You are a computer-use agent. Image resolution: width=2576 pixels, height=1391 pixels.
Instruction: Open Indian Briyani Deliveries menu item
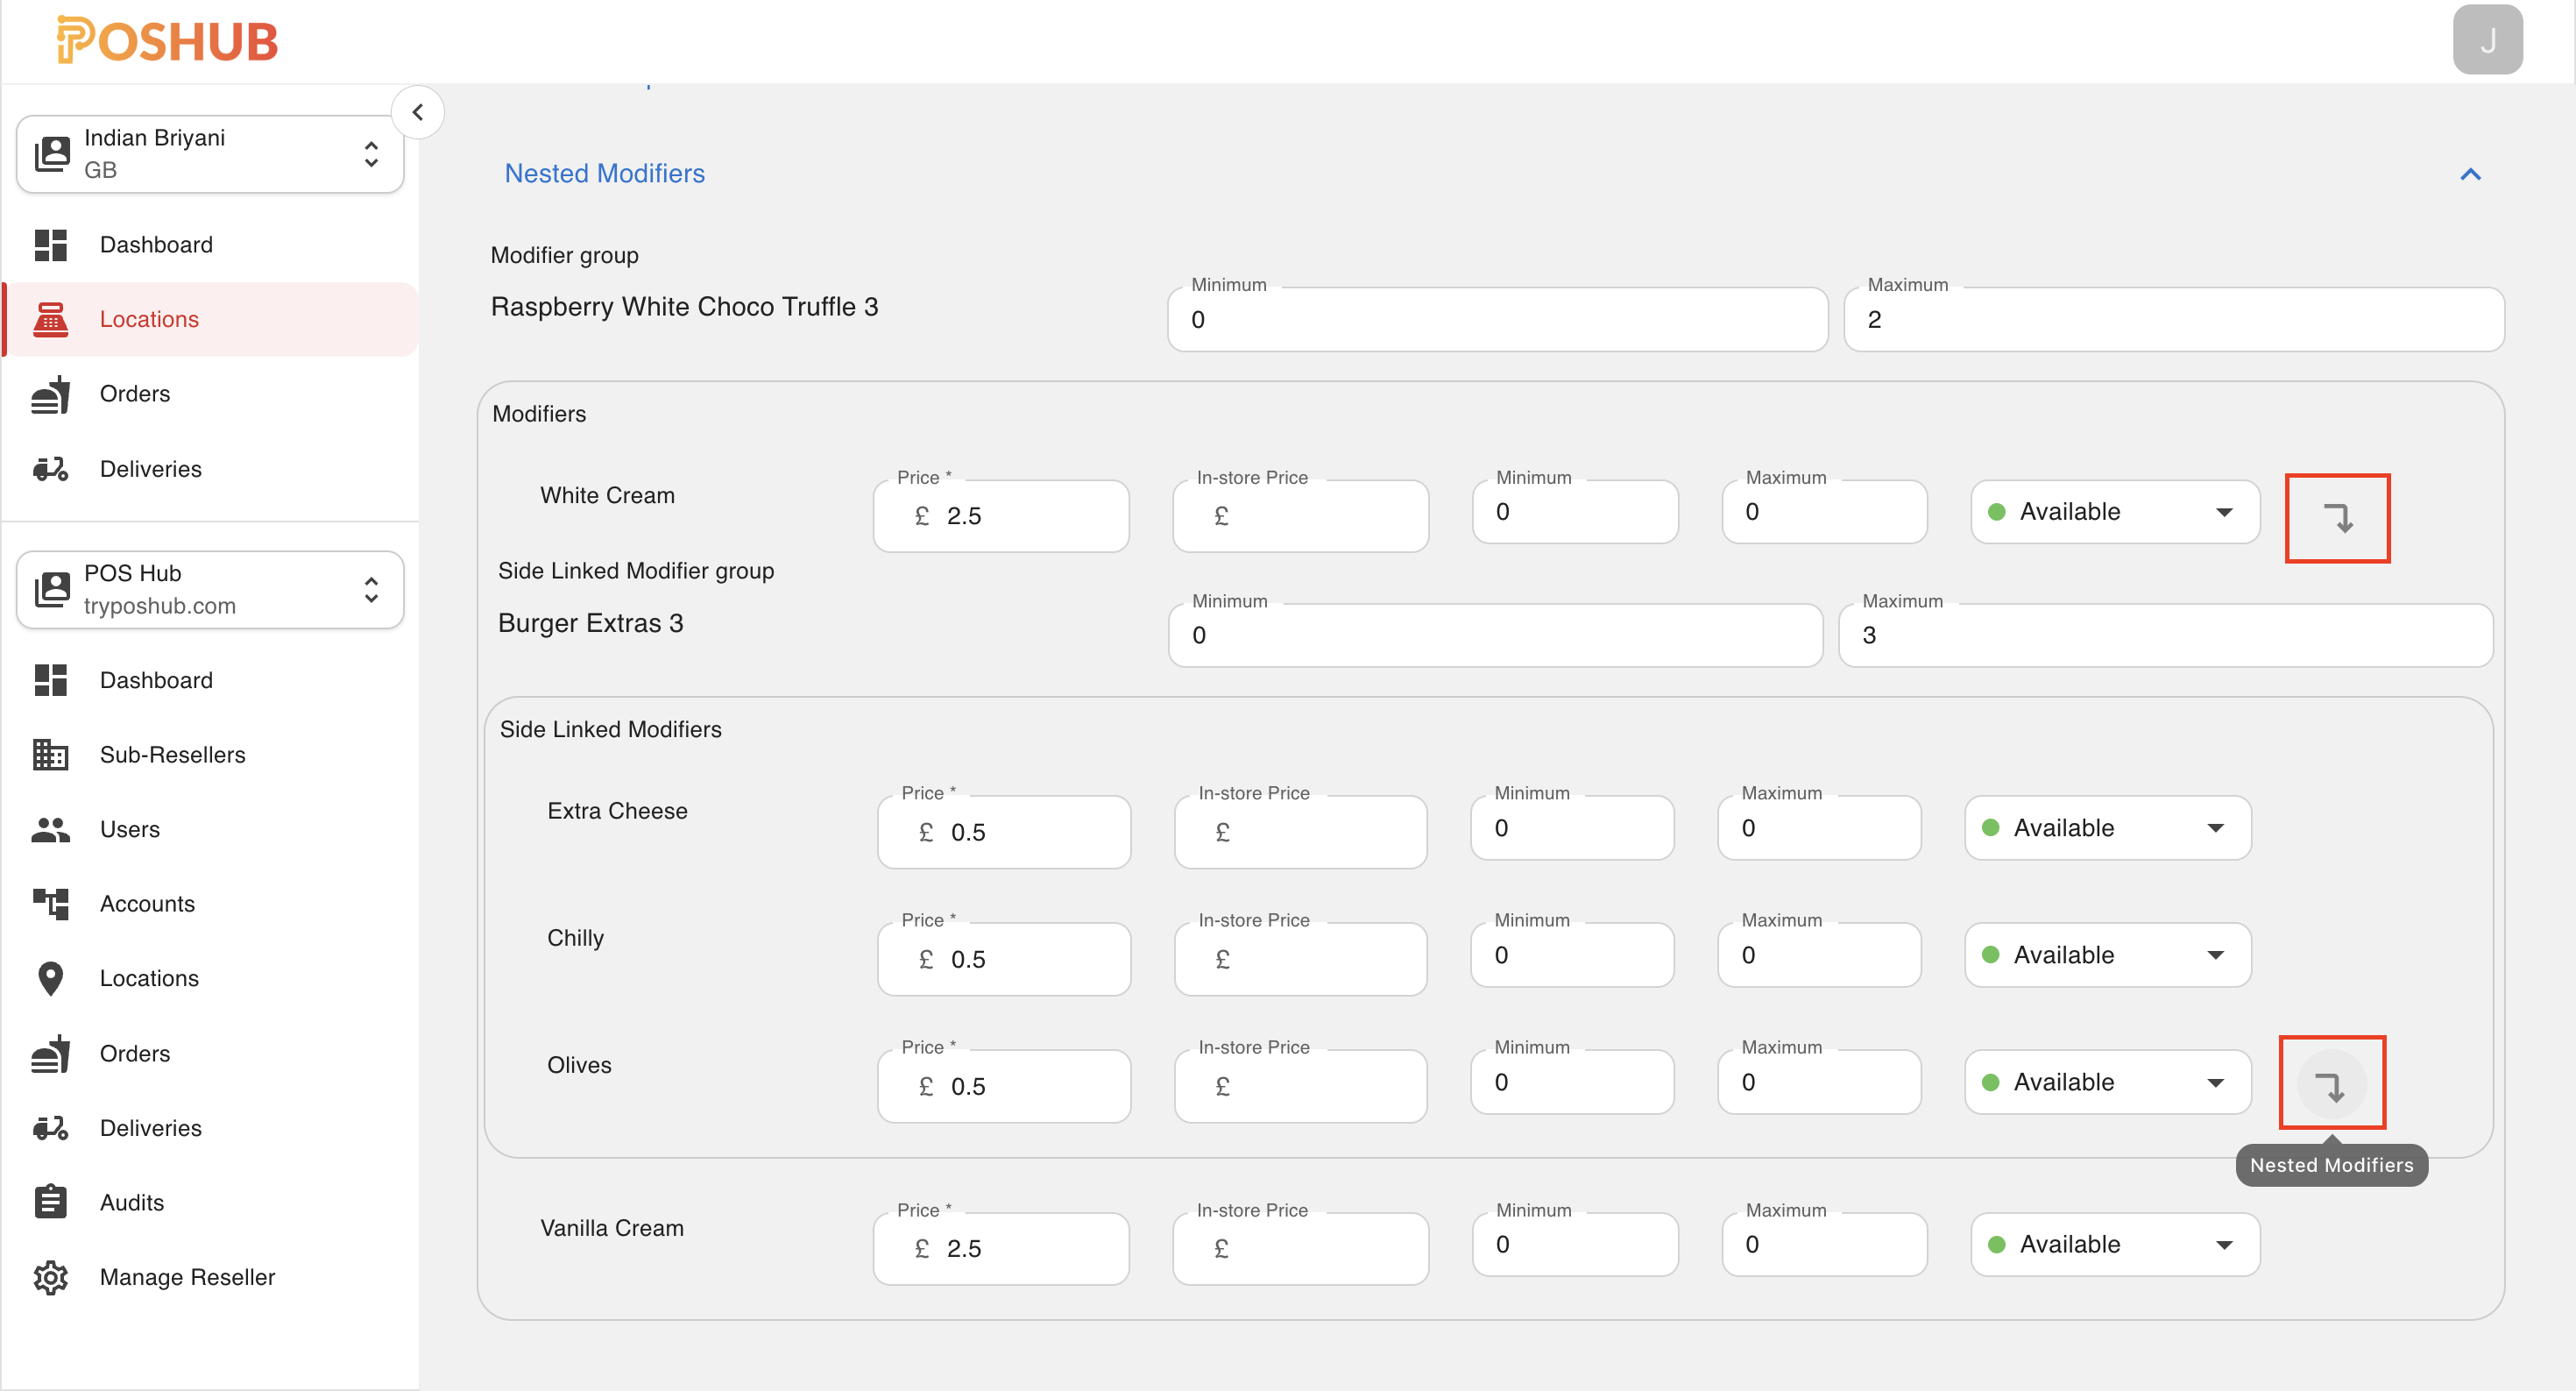(210, 469)
